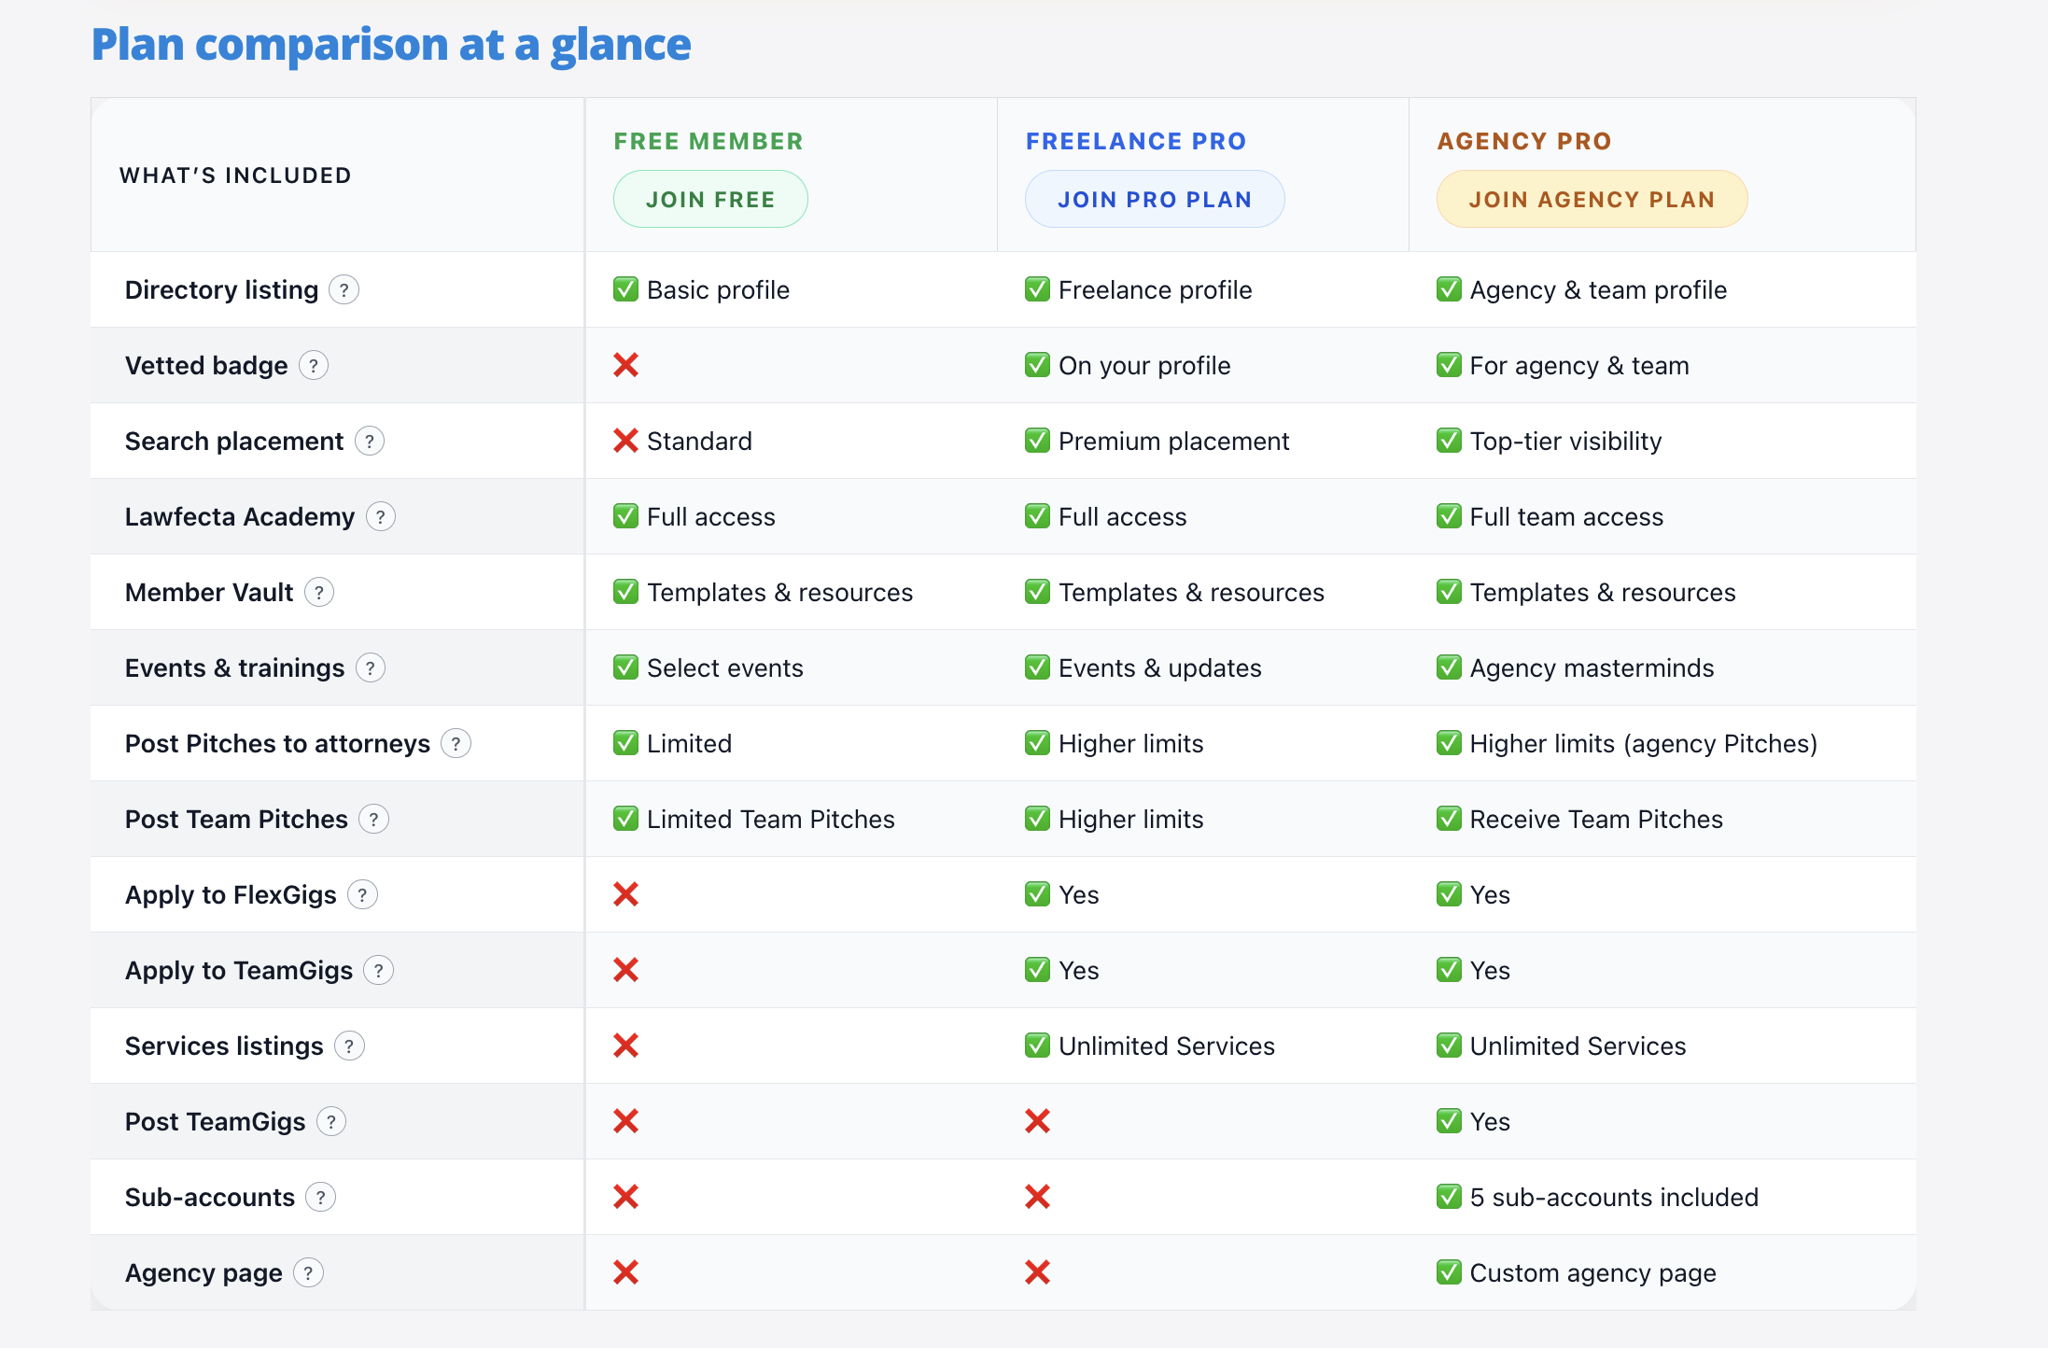Show Apply to TeamGigs tooltip icon

pyautogui.click(x=379, y=971)
